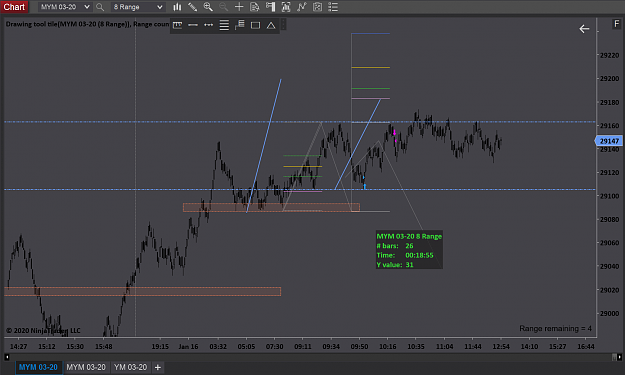Viewport: 625px width, 375px height.
Task: Click the F button on price axis
Action: click(617, 24)
